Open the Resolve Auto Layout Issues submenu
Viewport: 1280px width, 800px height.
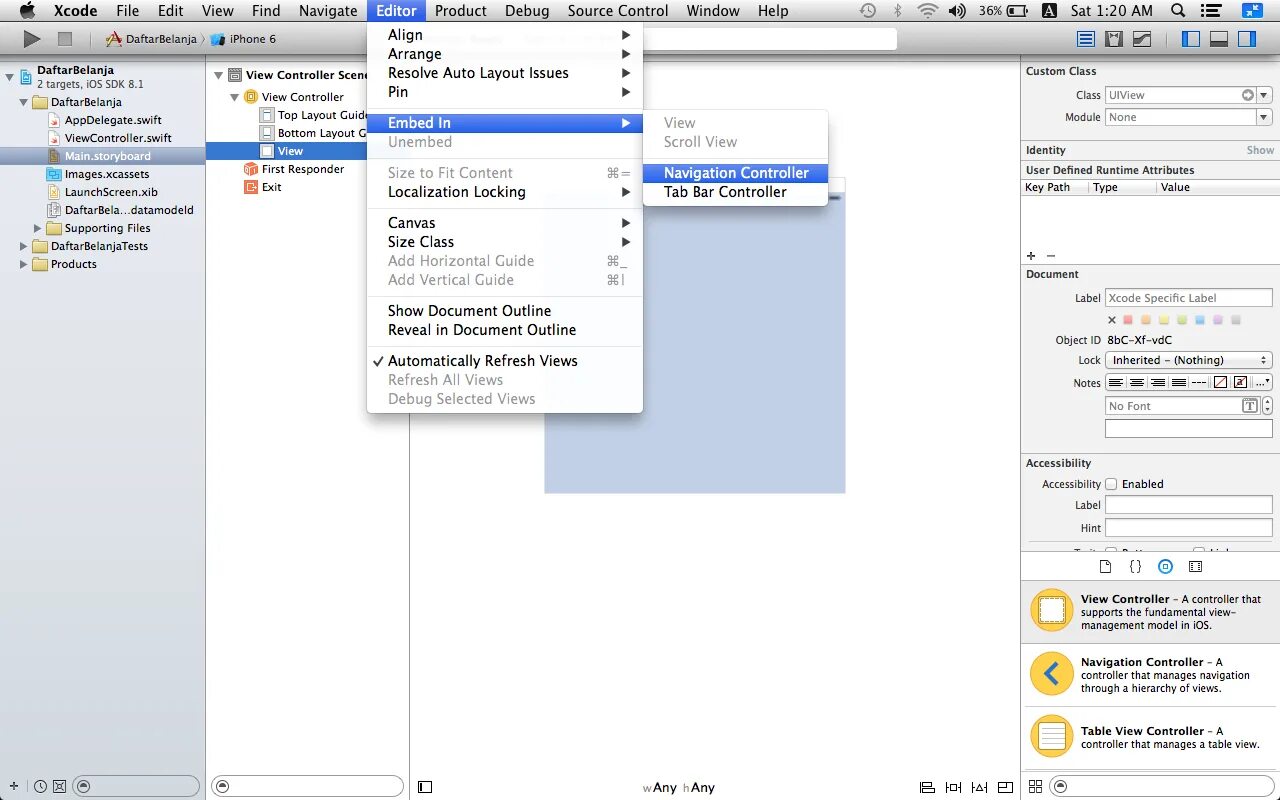click(505, 73)
